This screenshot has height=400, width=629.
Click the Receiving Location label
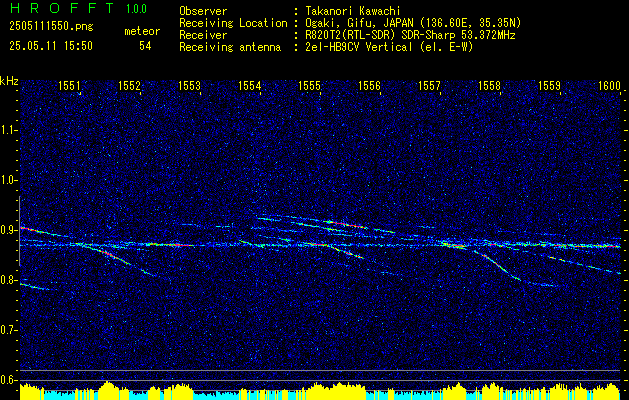pyautogui.click(x=233, y=23)
